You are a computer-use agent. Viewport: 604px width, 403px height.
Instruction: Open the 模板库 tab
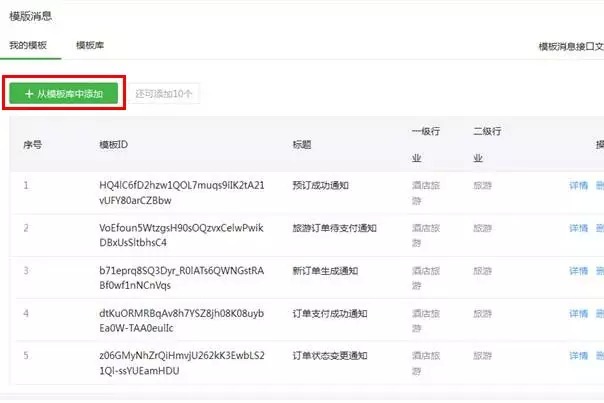point(91,46)
